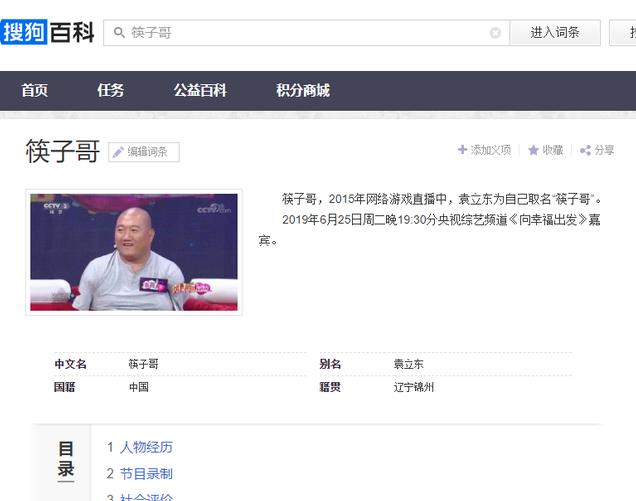Image resolution: width=636 pixels, height=501 pixels.
Task: Click the 中文名 value 筷子哥
Action: [x=144, y=364]
